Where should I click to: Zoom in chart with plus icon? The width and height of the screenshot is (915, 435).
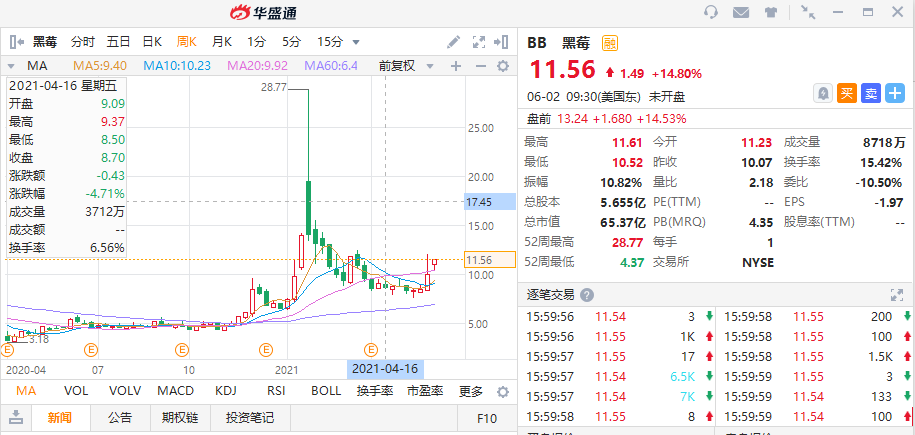tap(456, 67)
